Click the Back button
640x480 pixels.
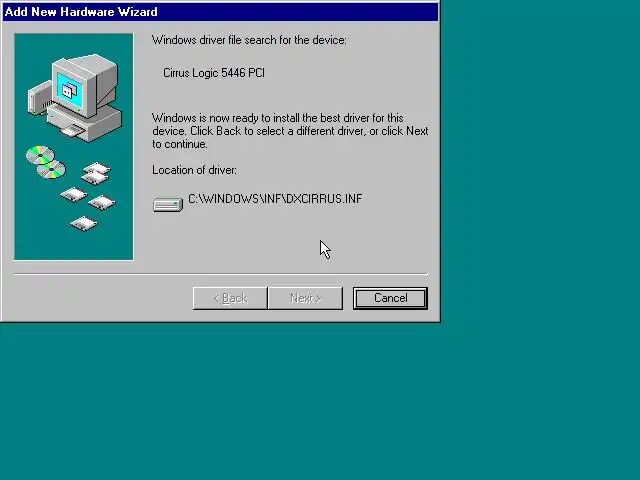tap(230, 298)
